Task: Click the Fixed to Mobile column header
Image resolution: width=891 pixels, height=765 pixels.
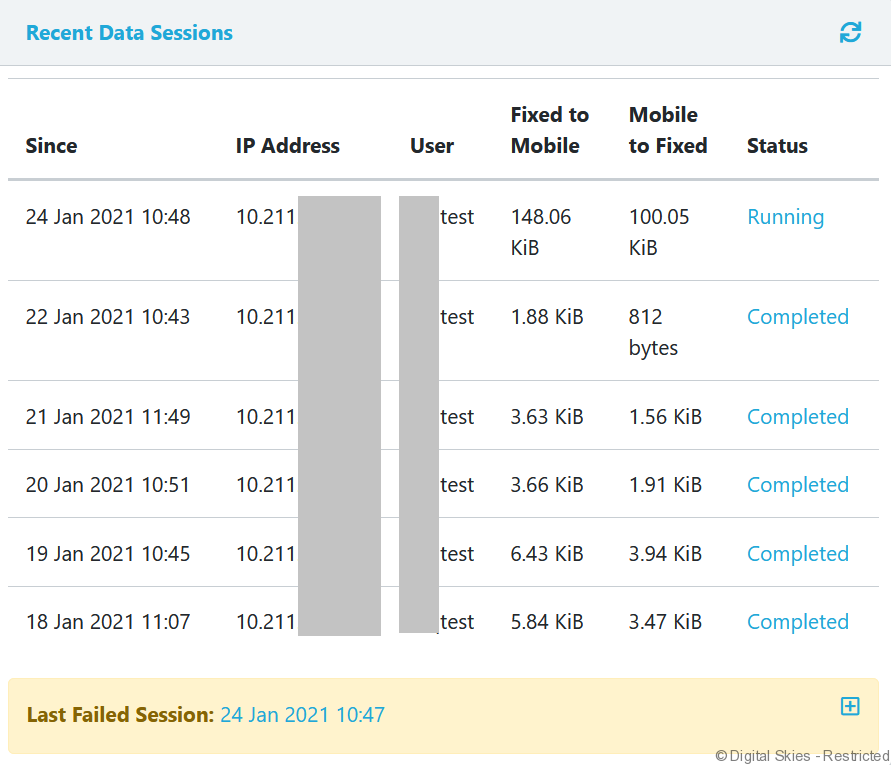Action: [549, 130]
